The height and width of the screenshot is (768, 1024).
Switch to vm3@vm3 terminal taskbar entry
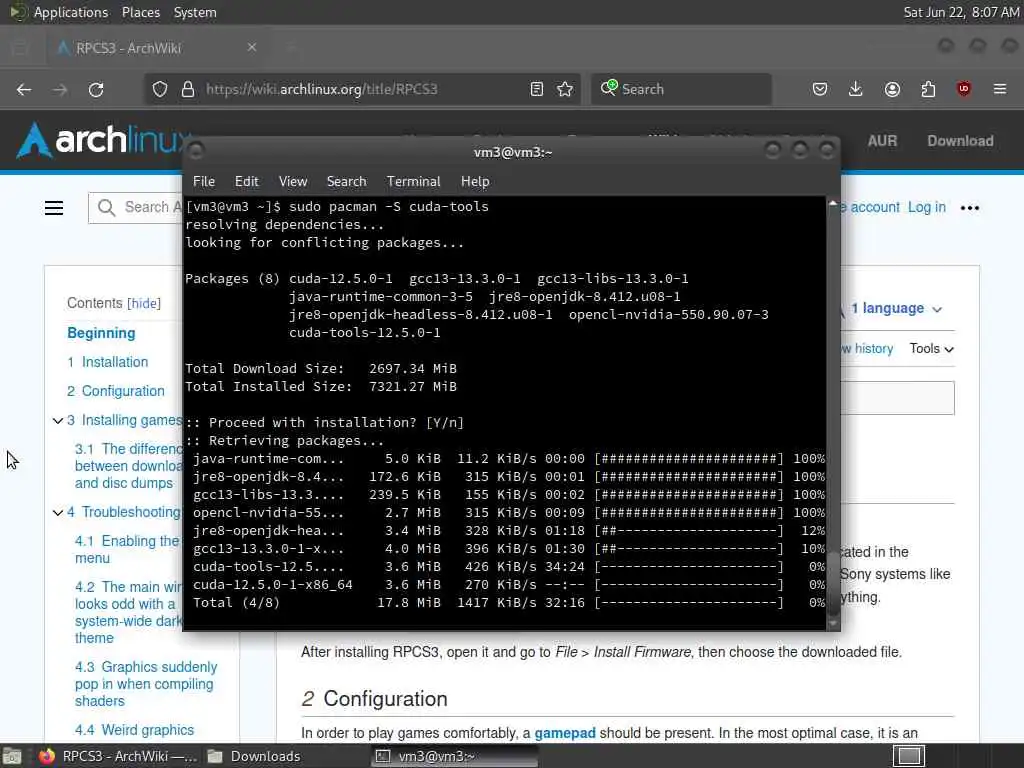454,756
